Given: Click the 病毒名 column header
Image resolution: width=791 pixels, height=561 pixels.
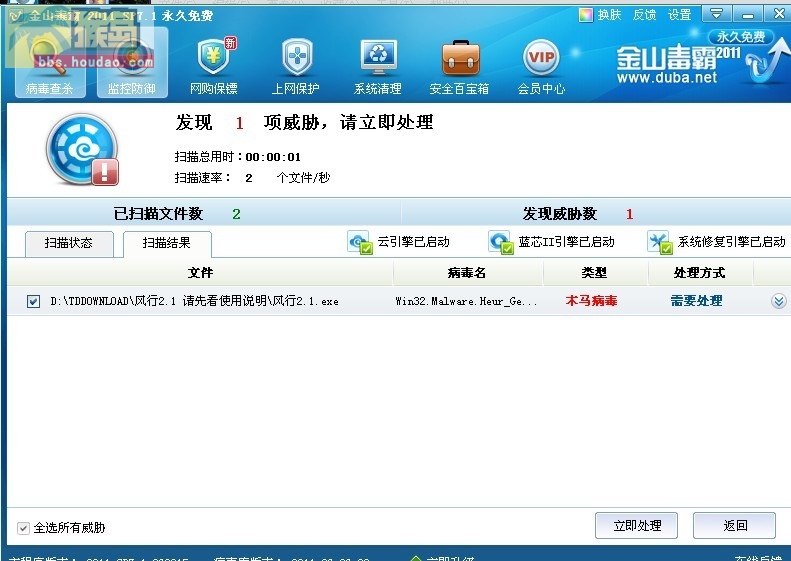Looking at the screenshot, I should click(467, 273).
